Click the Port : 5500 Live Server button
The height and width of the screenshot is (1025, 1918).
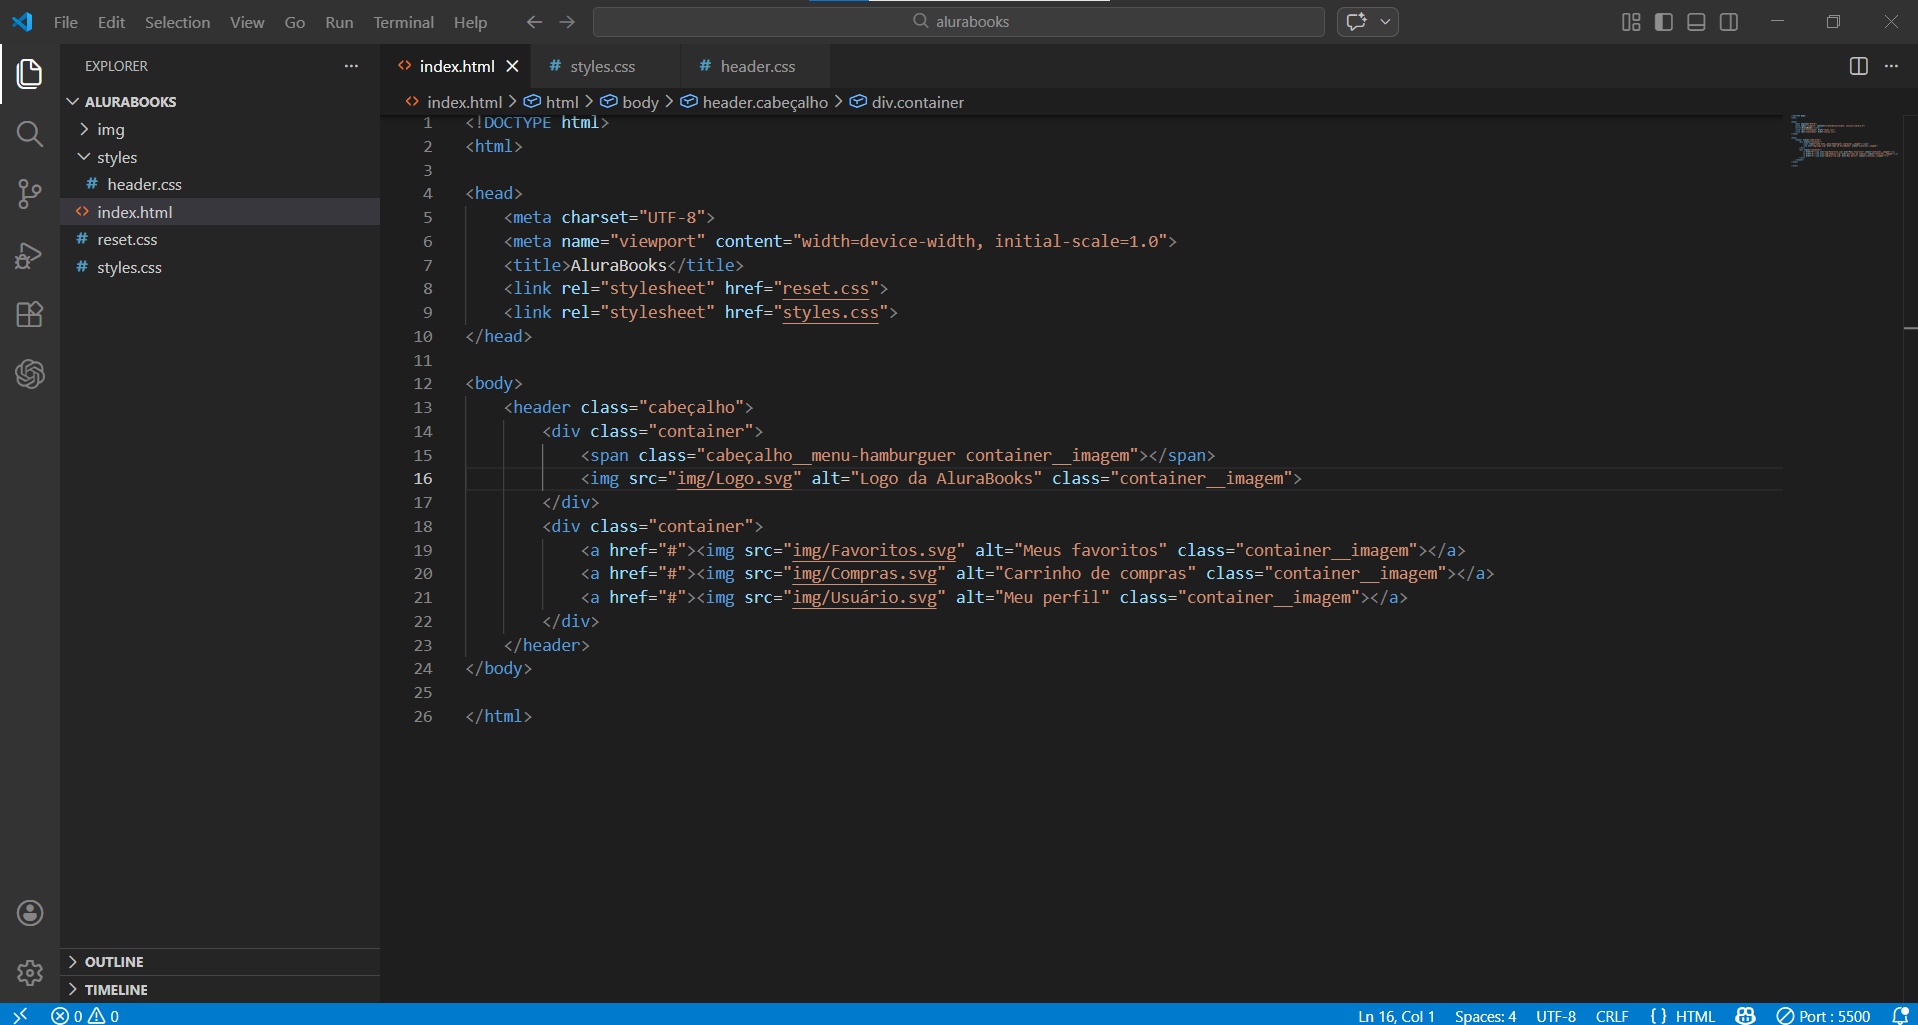pyautogui.click(x=1823, y=1016)
